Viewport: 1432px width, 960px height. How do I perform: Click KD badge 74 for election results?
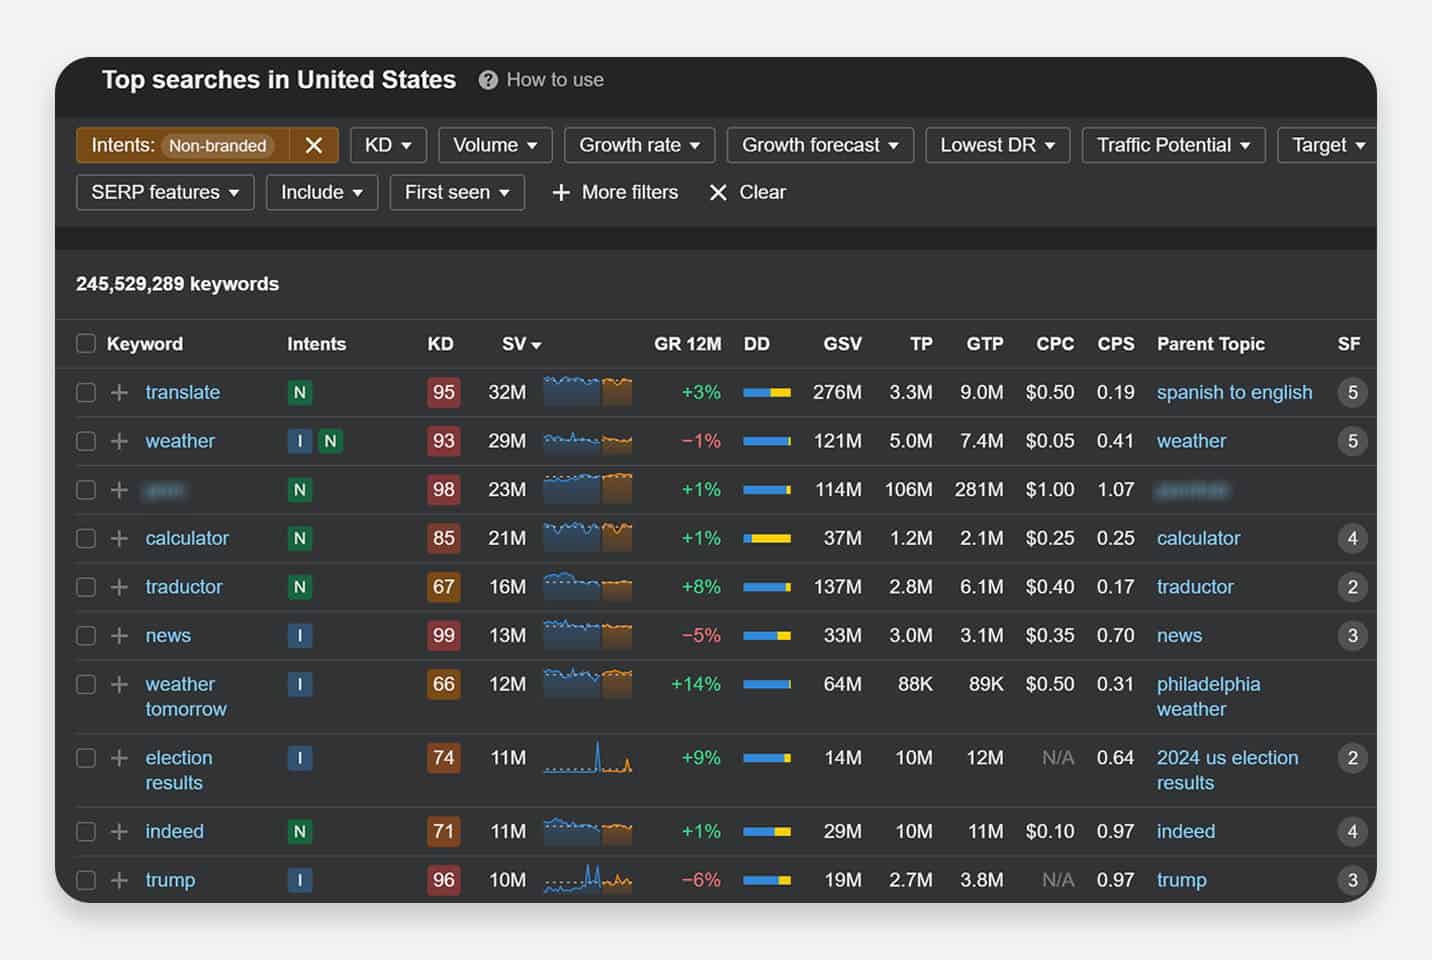[443, 758]
